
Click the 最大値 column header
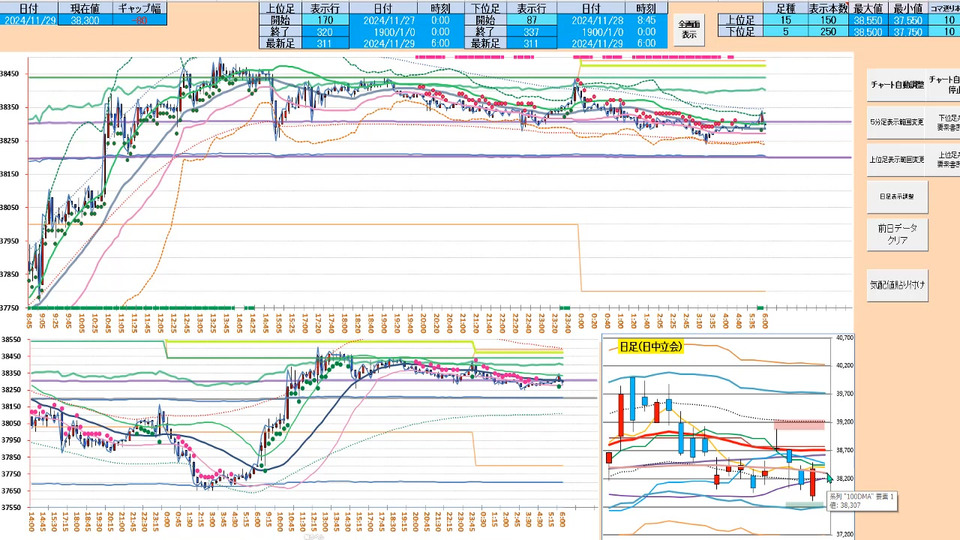tap(868, 9)
